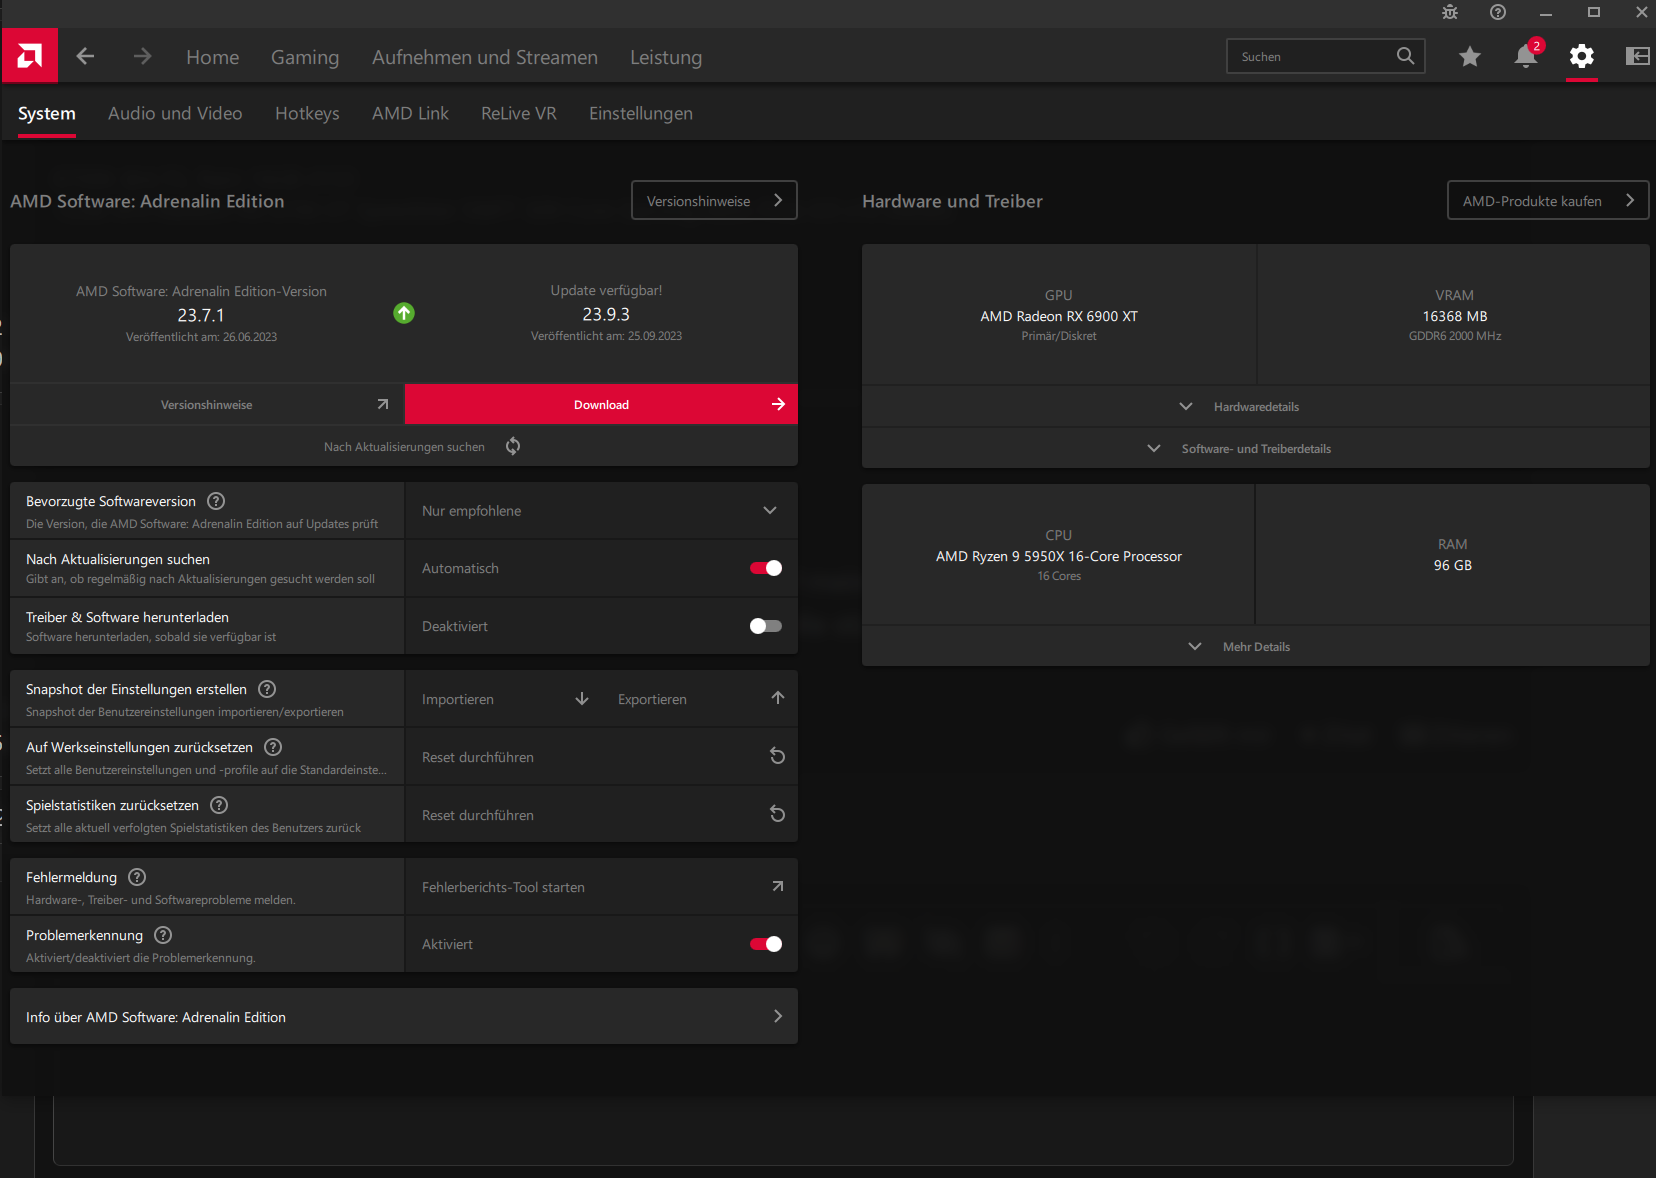Open help for Spielstatistiken zurücksetzen
The height and width of the screenshot is (1178, 1656).
click(219, 805)
